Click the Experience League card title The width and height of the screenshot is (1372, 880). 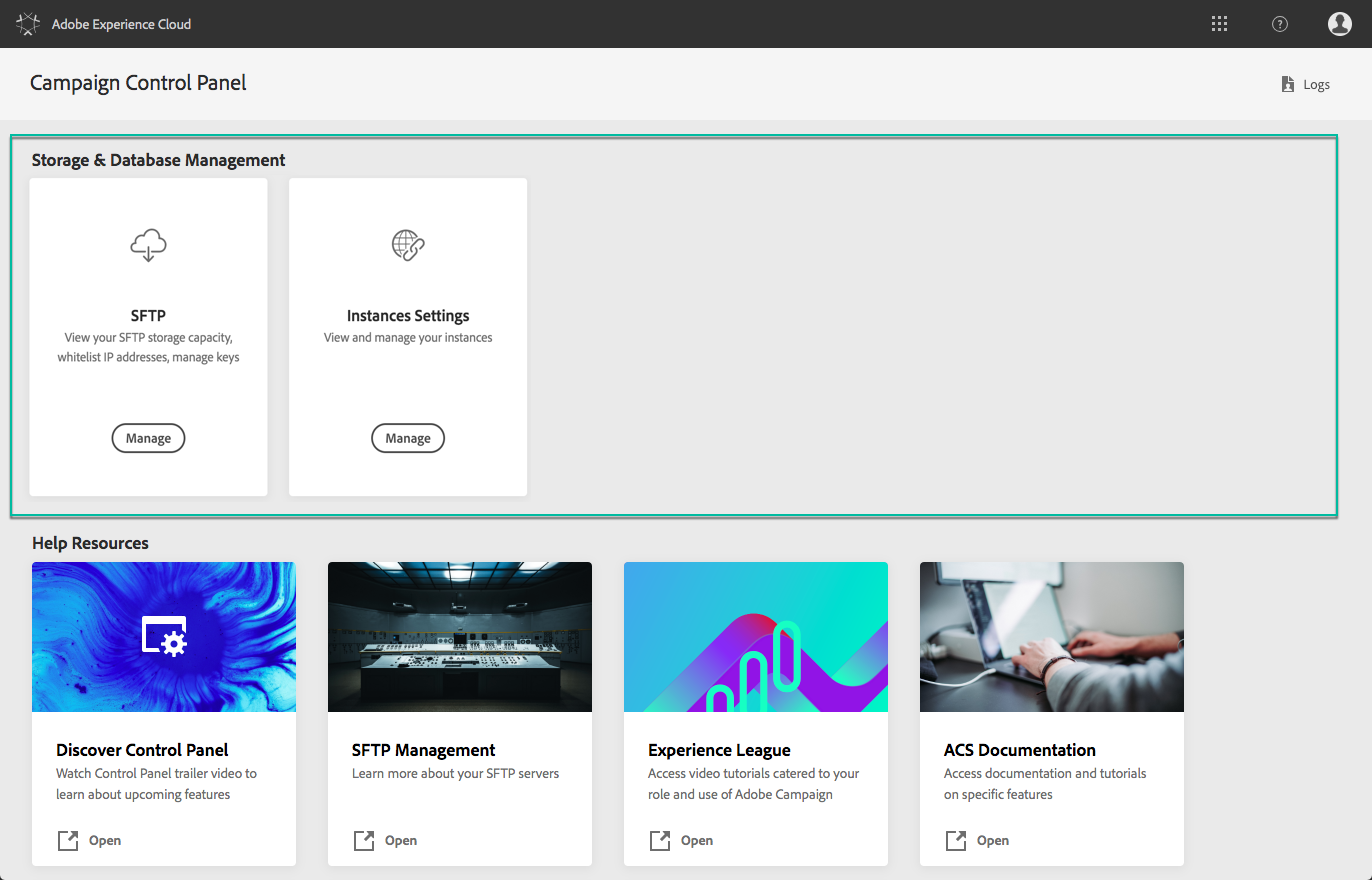click(x=719, y=750)
